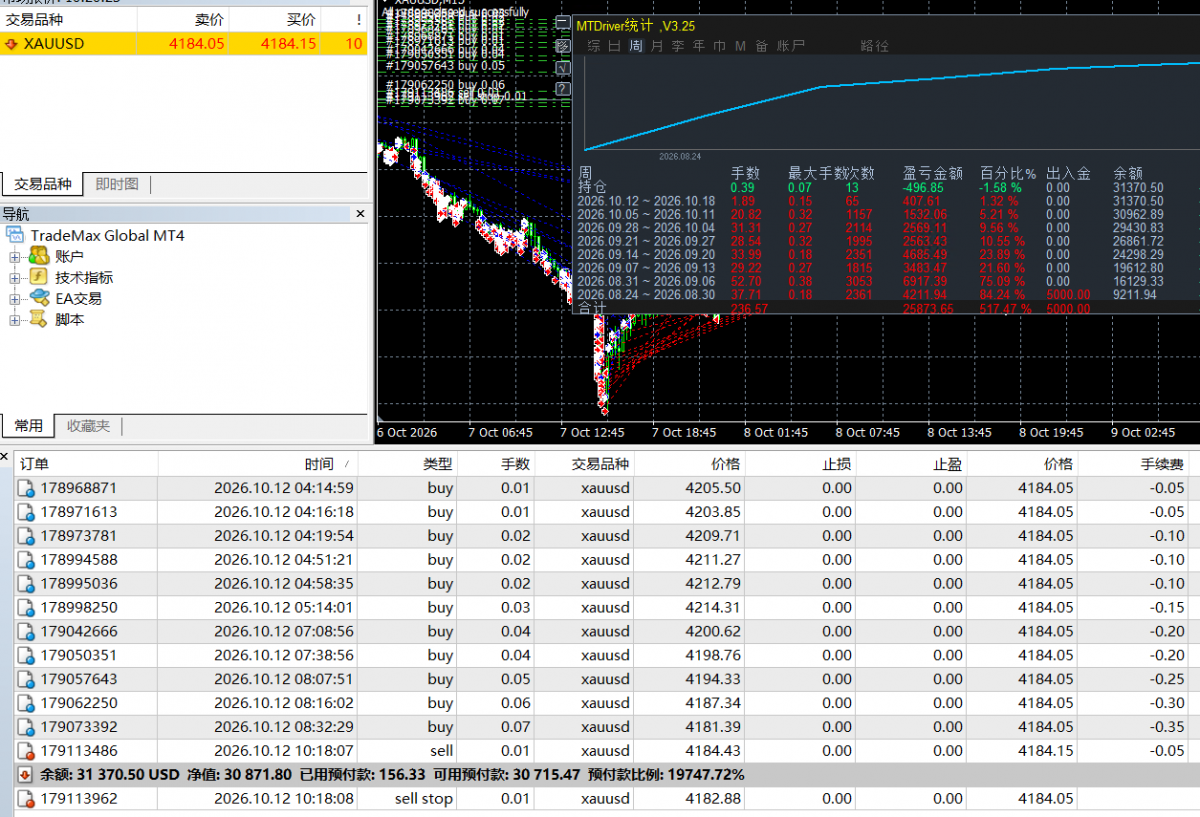The image size is (1200, 817).
Task: Select the 年 tab in MTDriver statistics
Action: (x=698, y=46)
